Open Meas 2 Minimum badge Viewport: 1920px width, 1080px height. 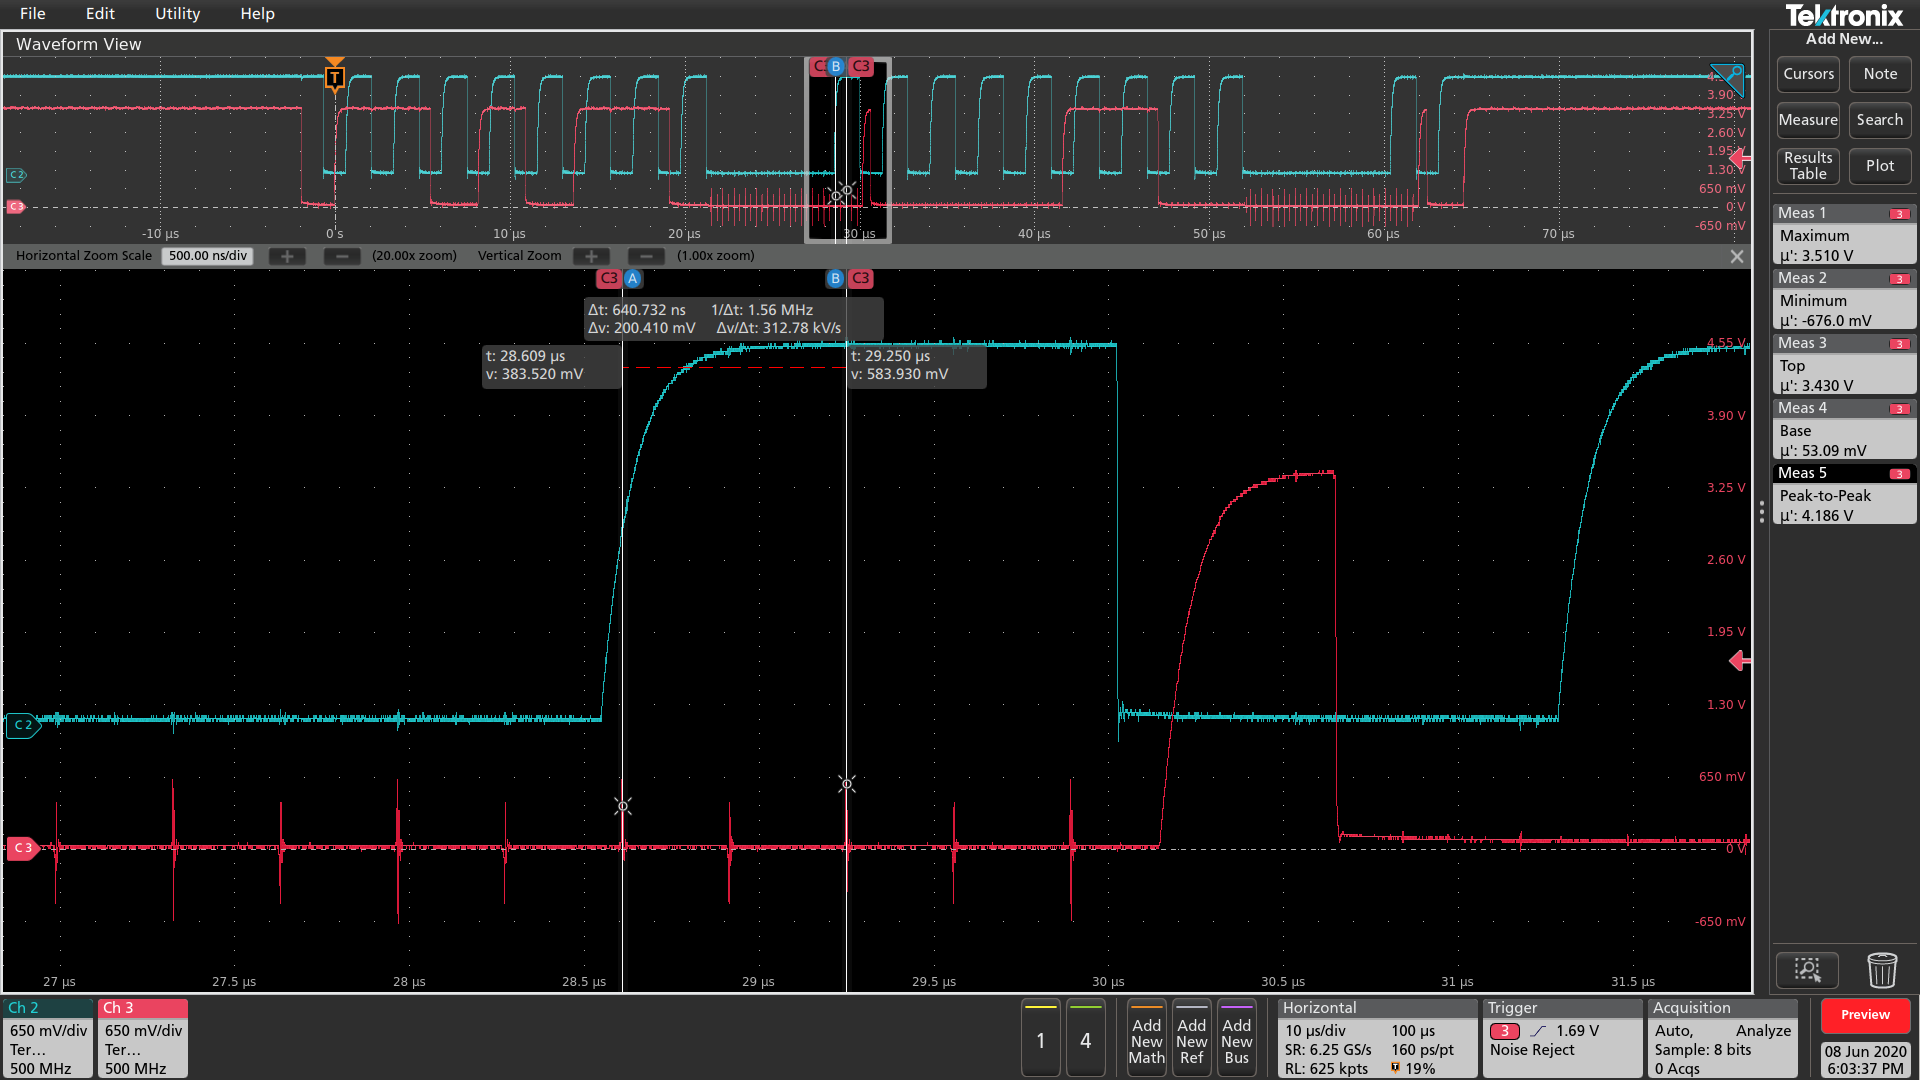(1844, 300)
